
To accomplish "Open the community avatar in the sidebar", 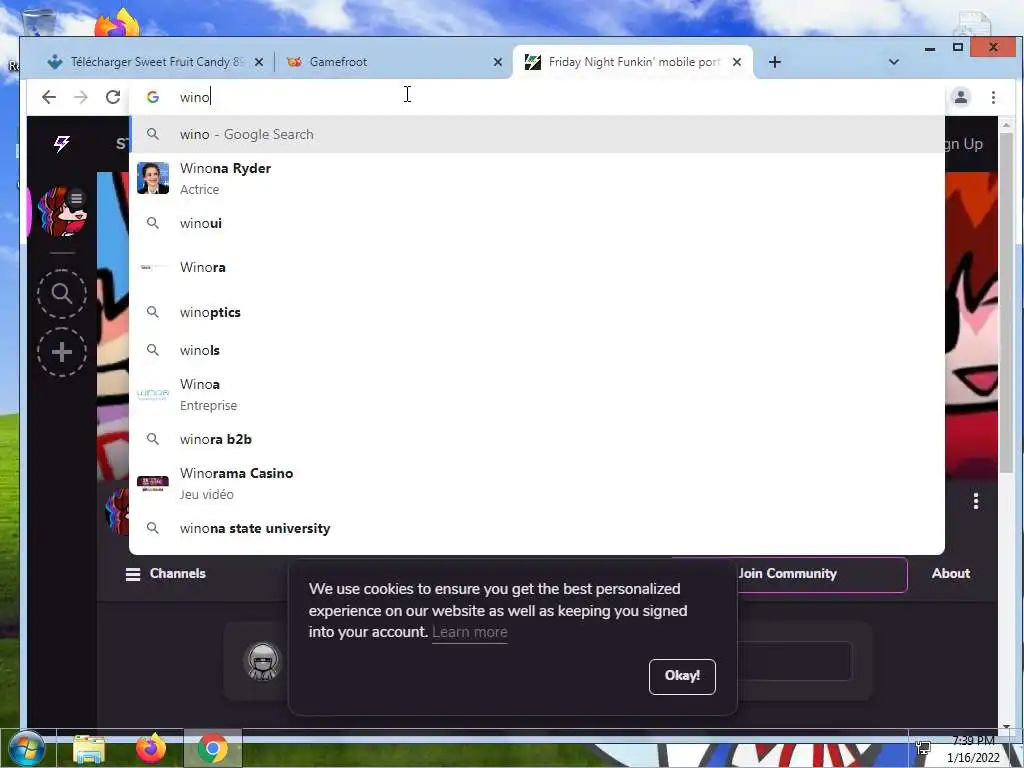I will (x=61, y=212).
